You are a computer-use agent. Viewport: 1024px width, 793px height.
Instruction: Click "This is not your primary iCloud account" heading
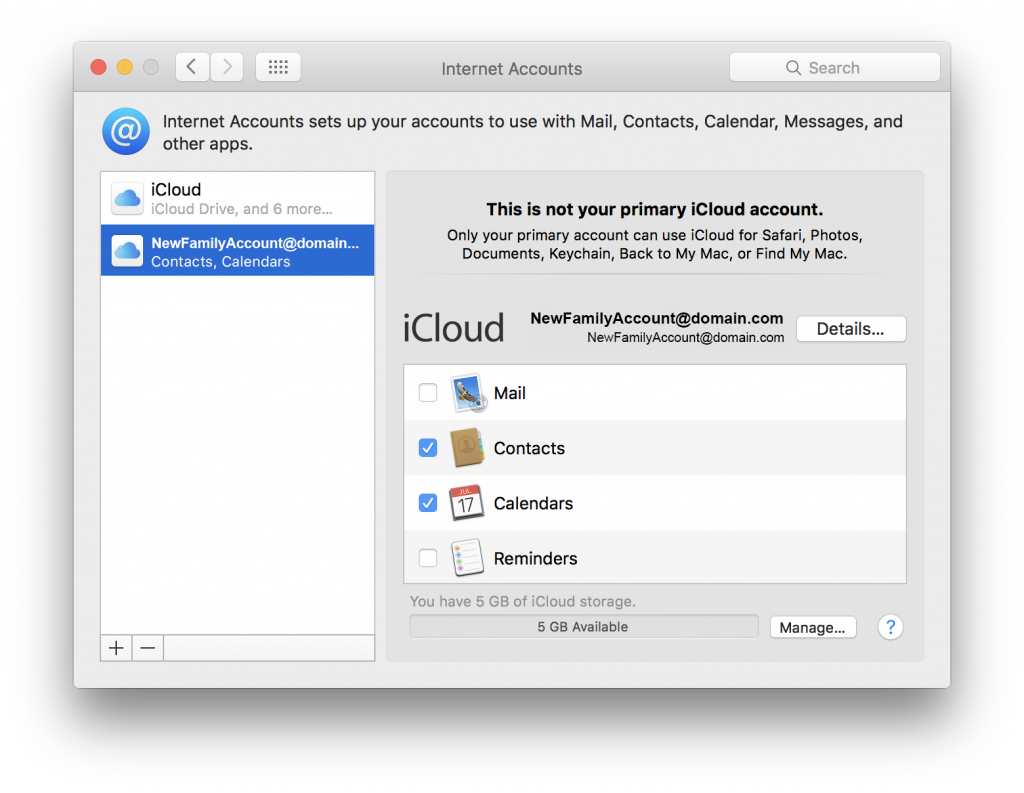click(x=654, y=209)
